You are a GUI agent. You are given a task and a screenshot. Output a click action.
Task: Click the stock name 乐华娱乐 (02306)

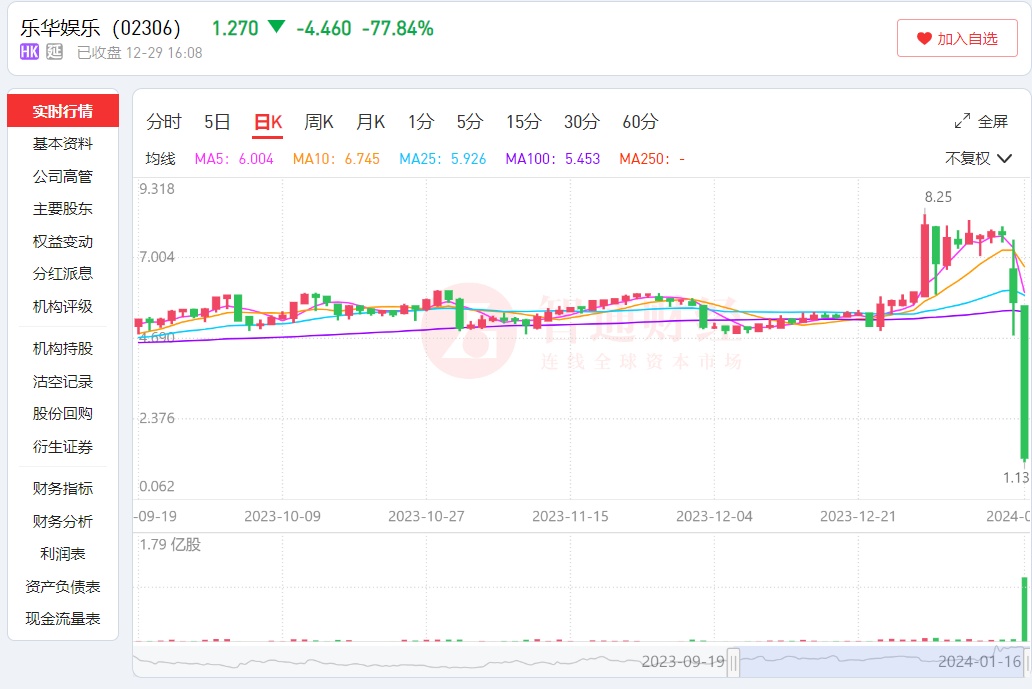click(x=100, y=28)
